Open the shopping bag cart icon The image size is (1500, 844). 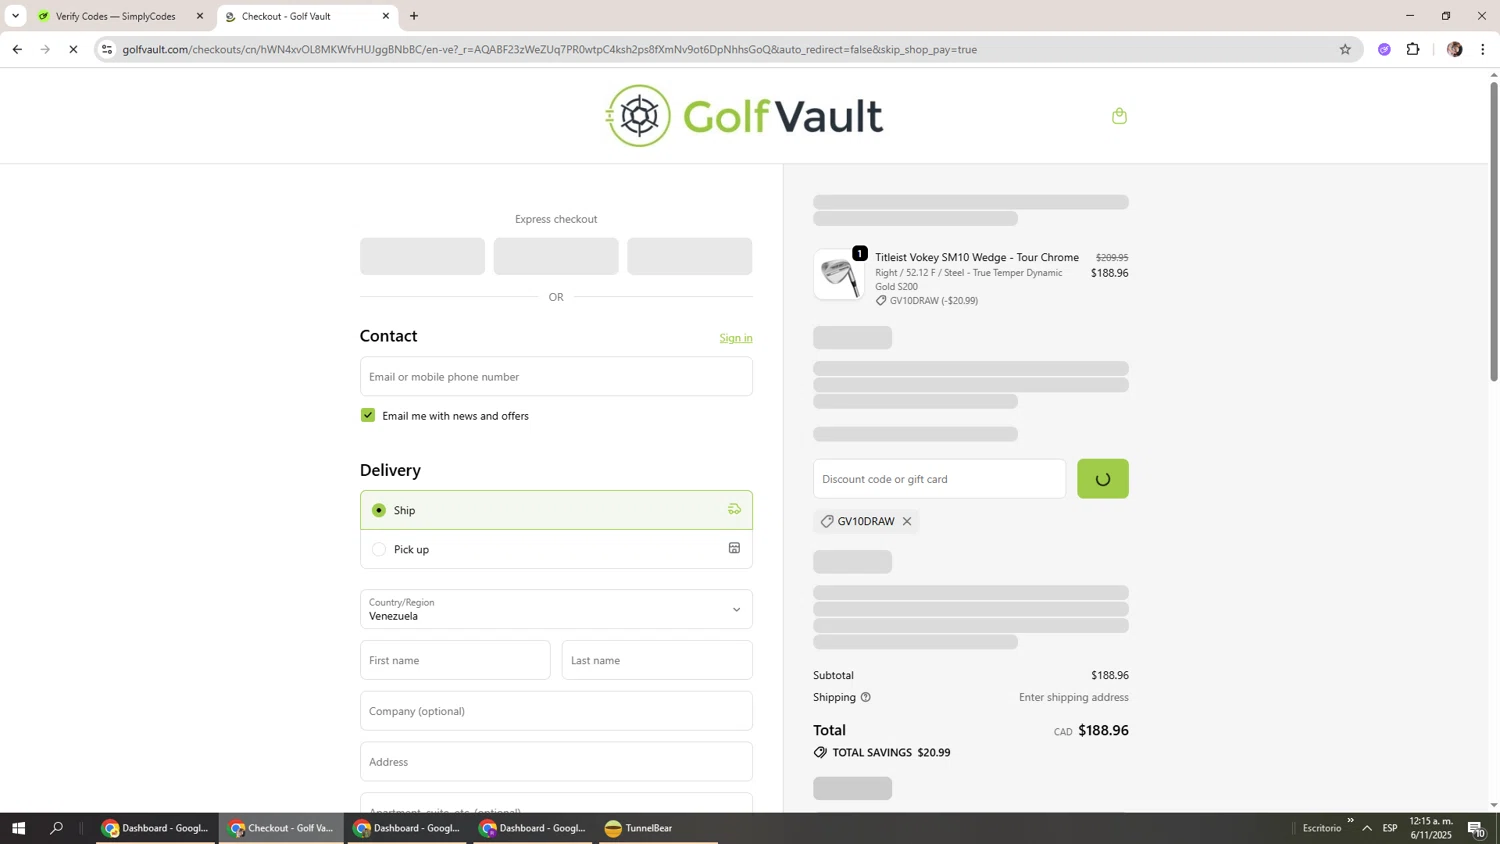pos(1119,116)
